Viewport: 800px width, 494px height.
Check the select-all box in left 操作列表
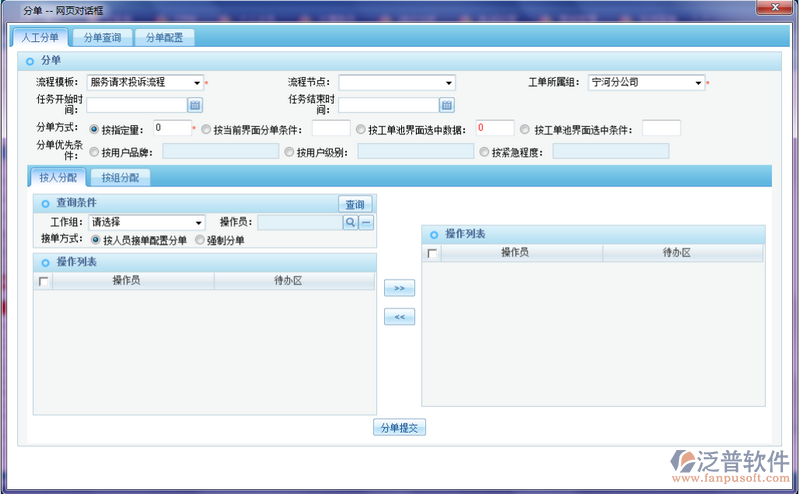(43, 282)
